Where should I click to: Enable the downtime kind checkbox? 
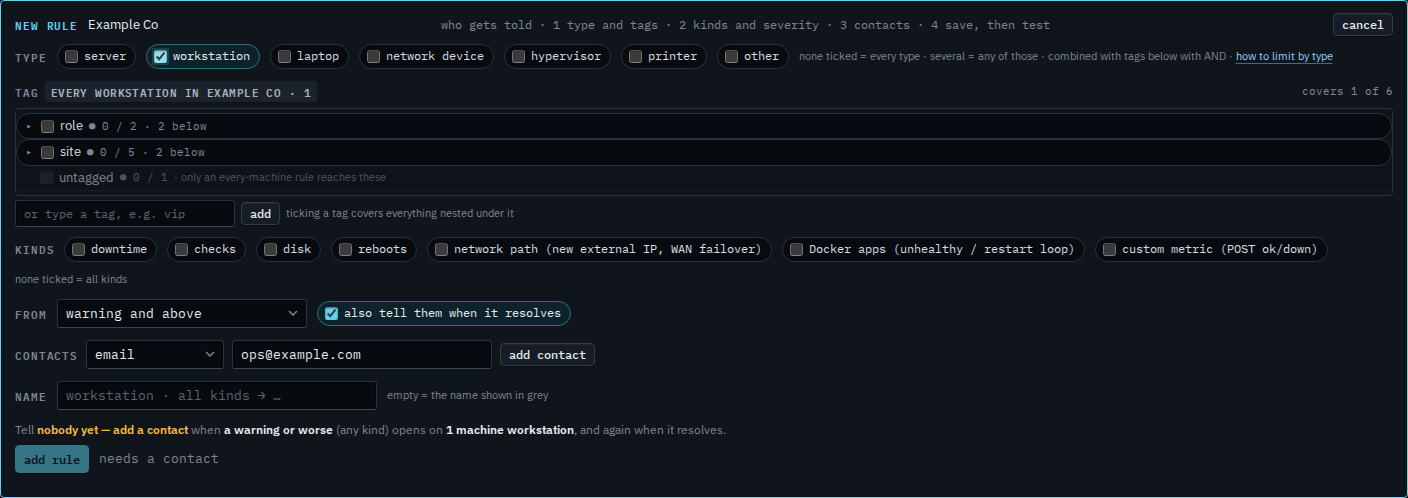pos(78,249)
